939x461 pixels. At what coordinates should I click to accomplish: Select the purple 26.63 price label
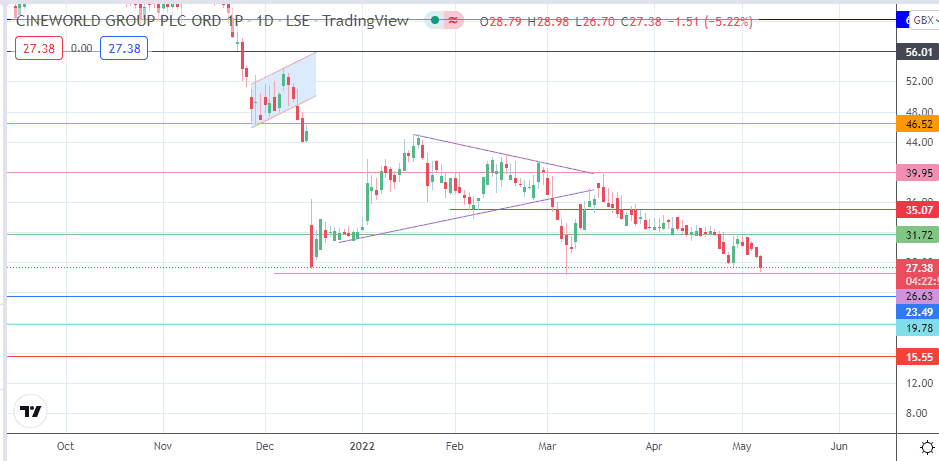point(918,296)
